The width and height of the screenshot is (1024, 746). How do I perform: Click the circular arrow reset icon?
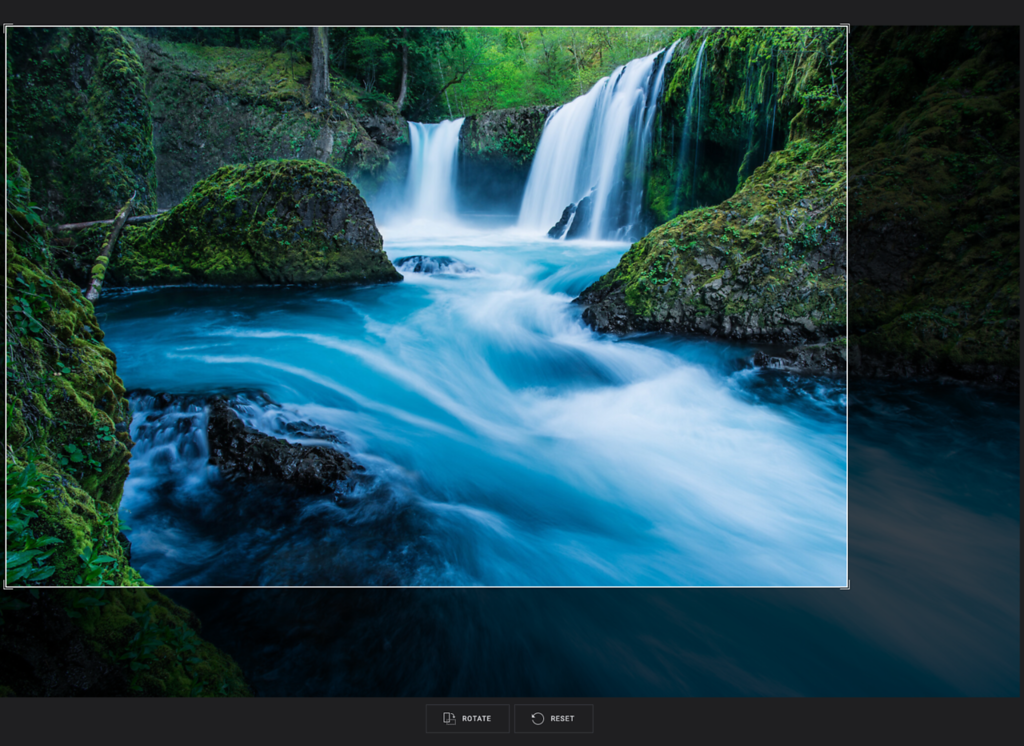coord(537,719)
